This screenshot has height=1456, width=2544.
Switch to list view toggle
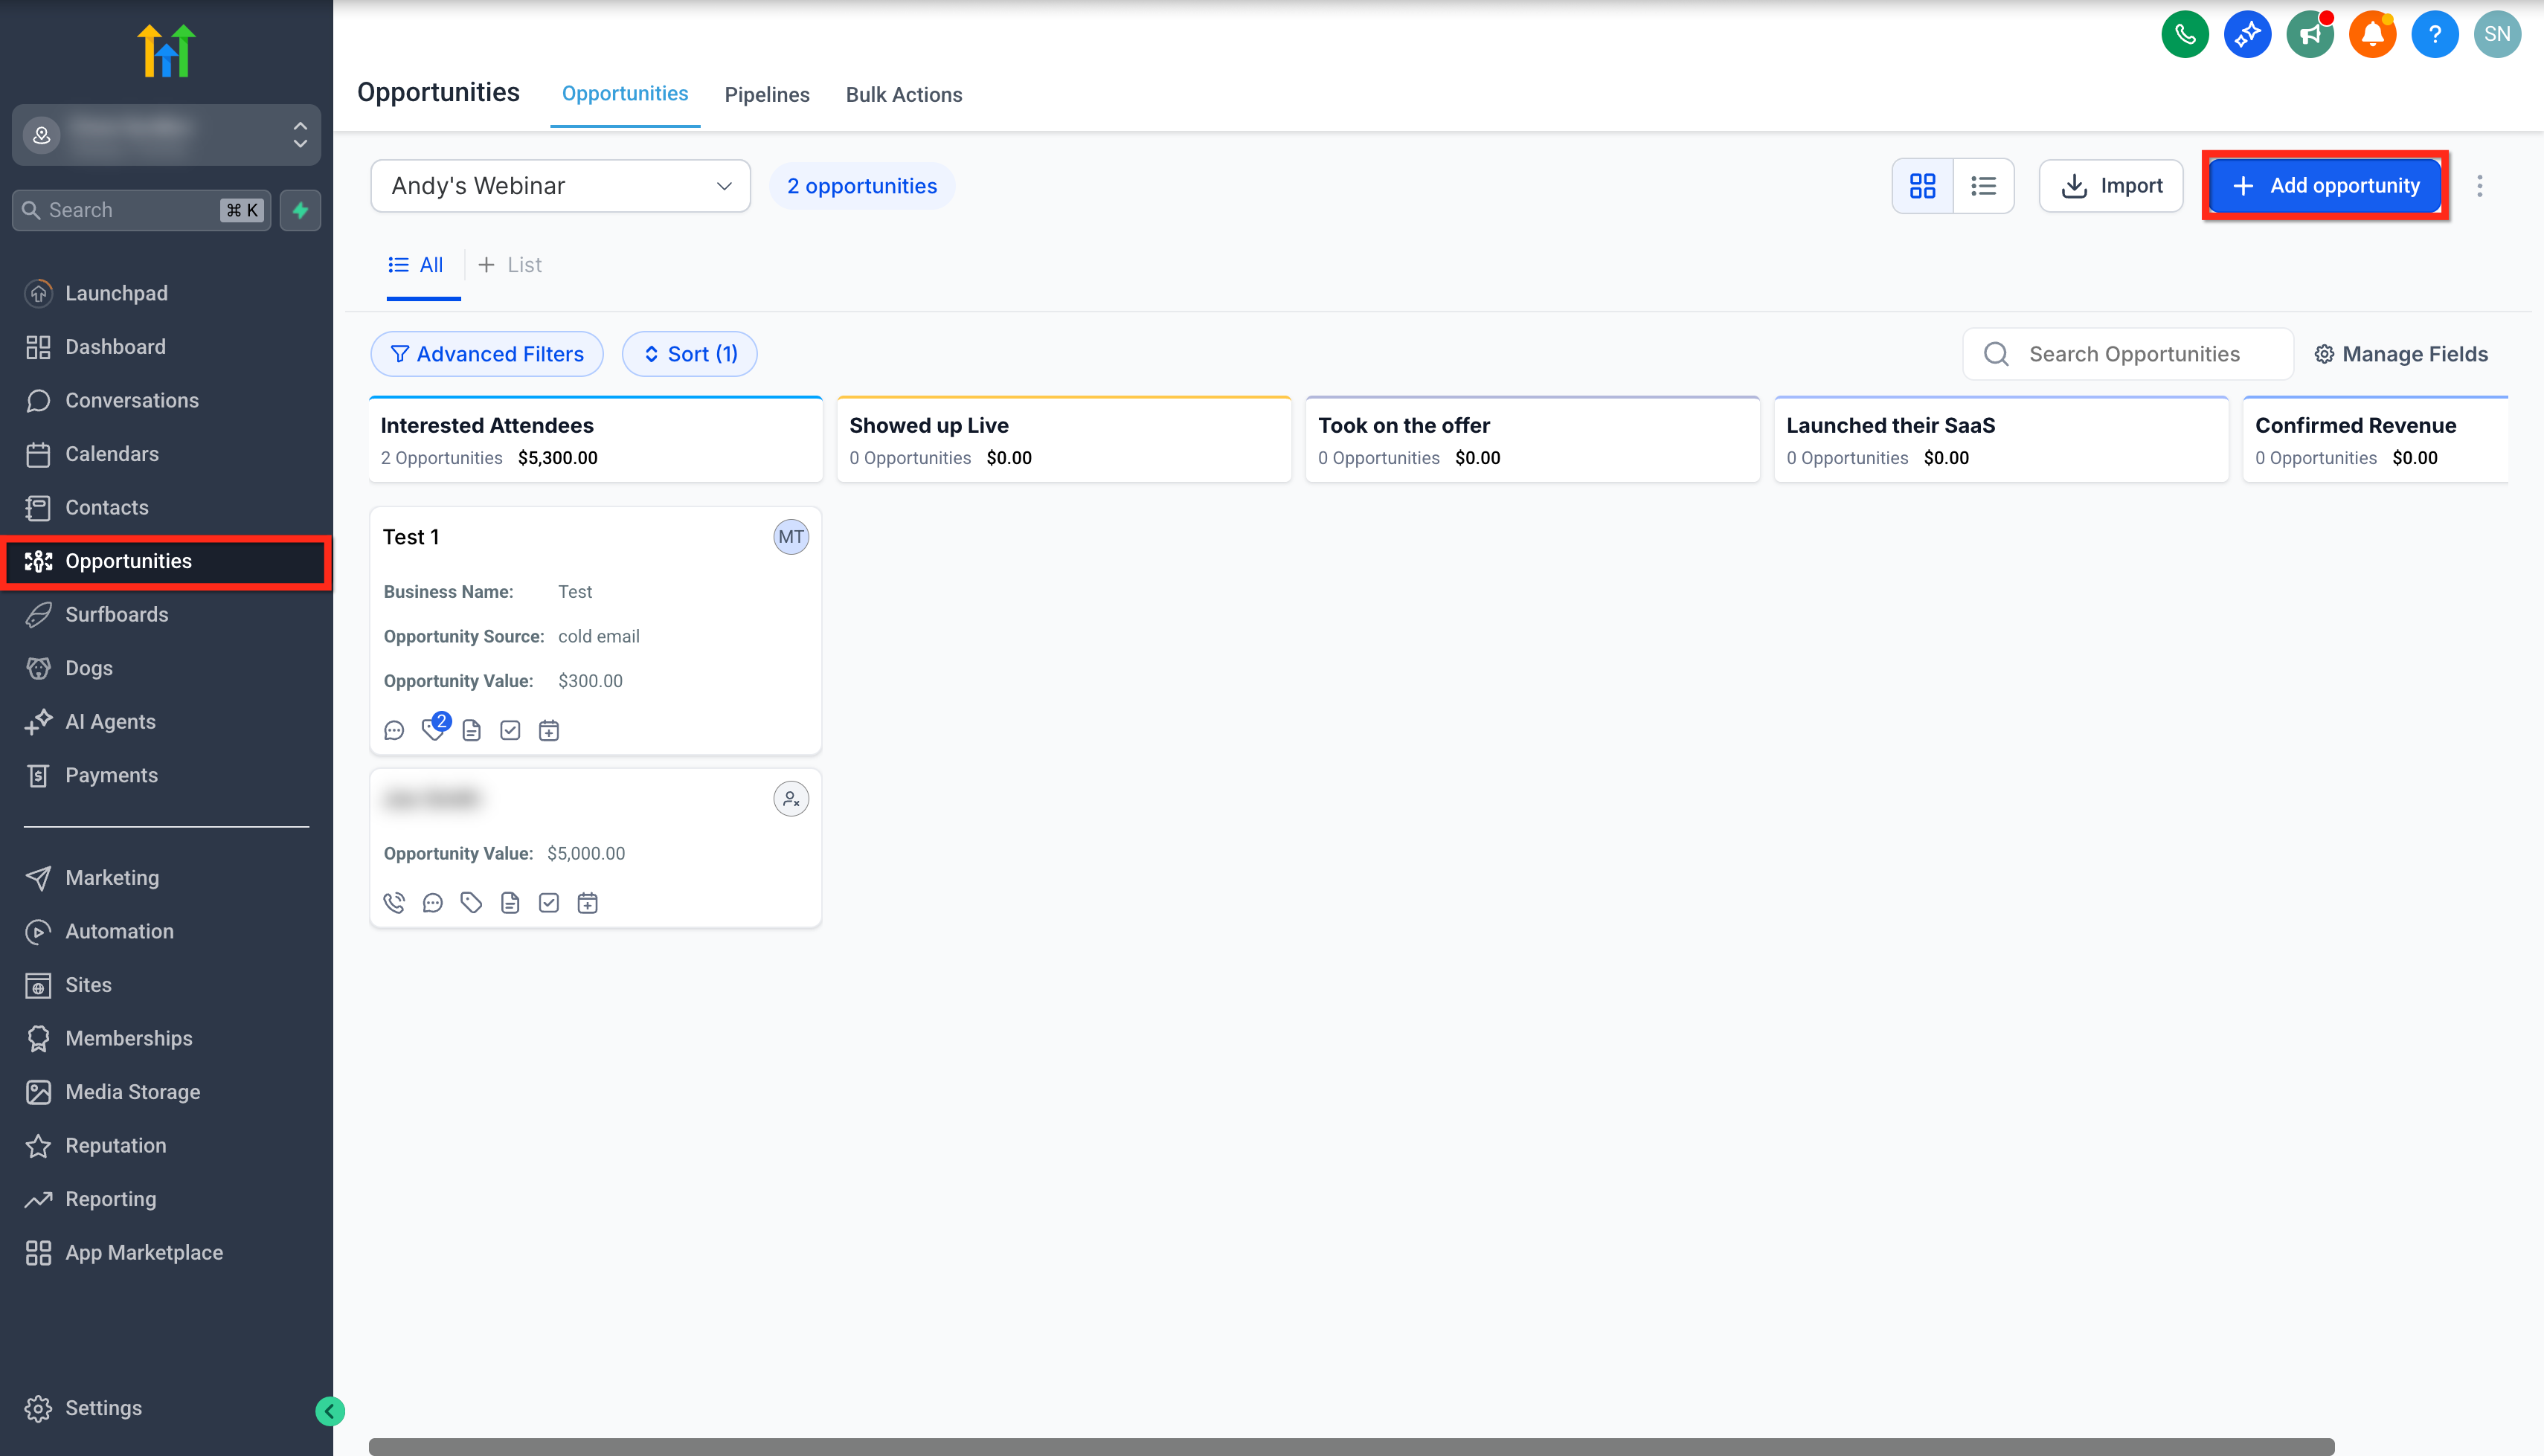tap(1983, 186)
